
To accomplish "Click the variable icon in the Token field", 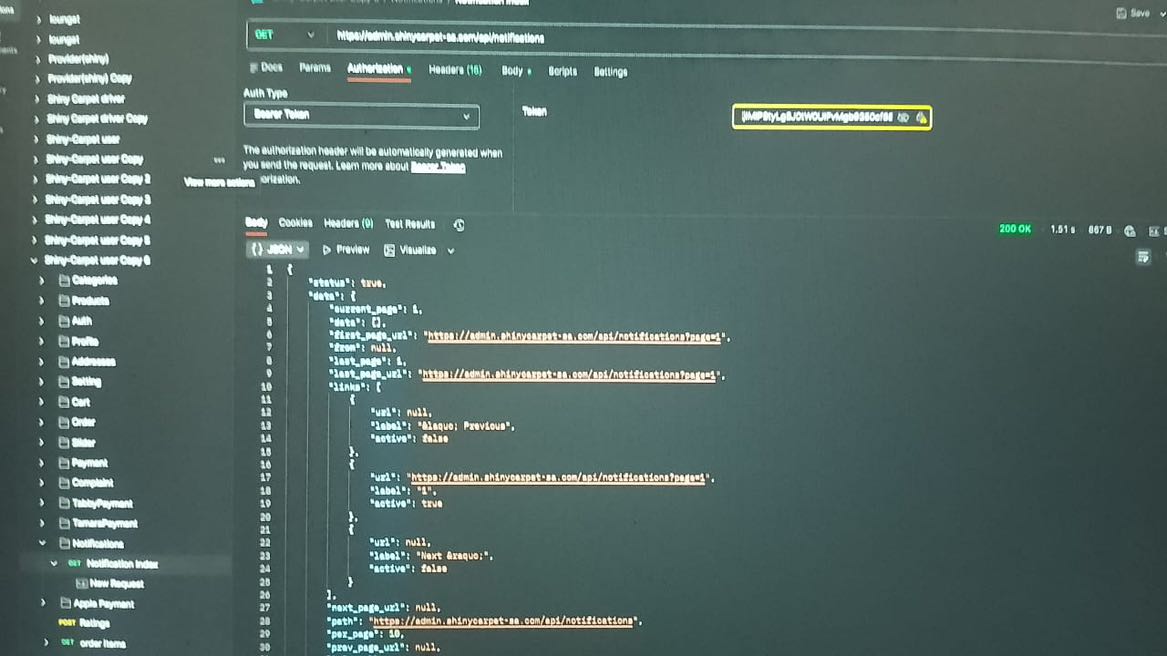I will [x=921, y=118].
